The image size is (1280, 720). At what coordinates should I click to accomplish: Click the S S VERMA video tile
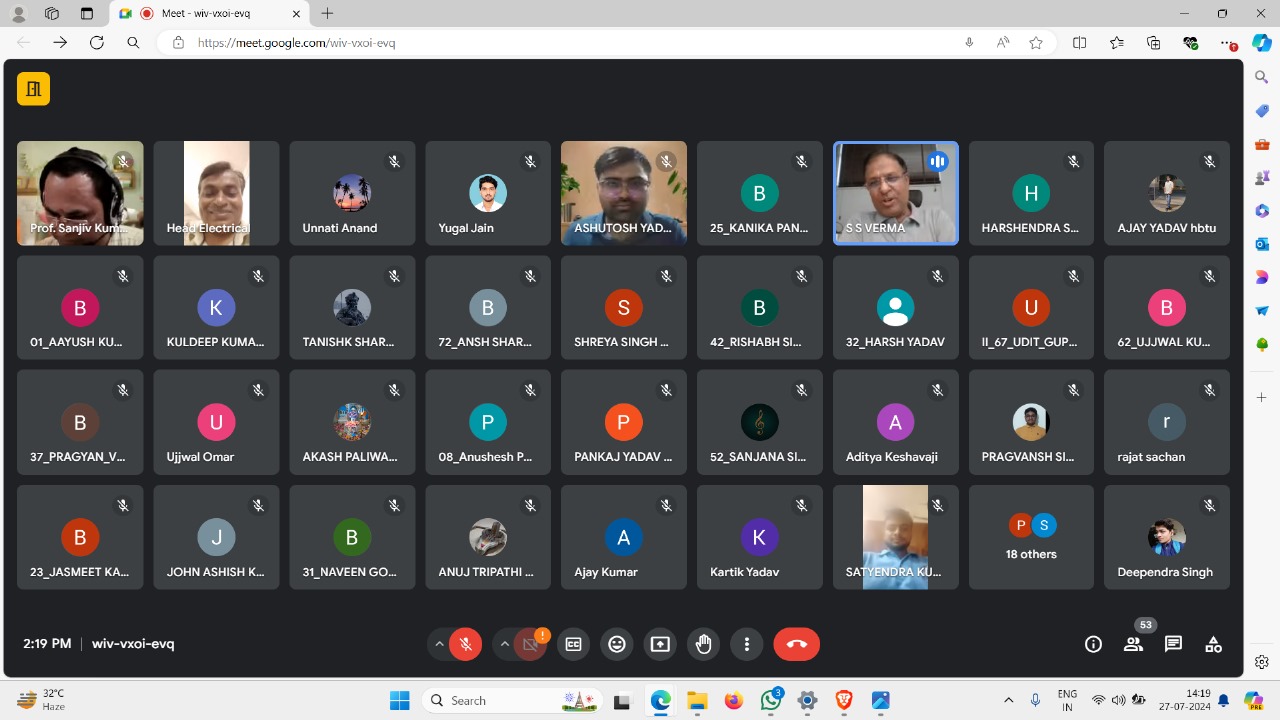pos(895,192)
